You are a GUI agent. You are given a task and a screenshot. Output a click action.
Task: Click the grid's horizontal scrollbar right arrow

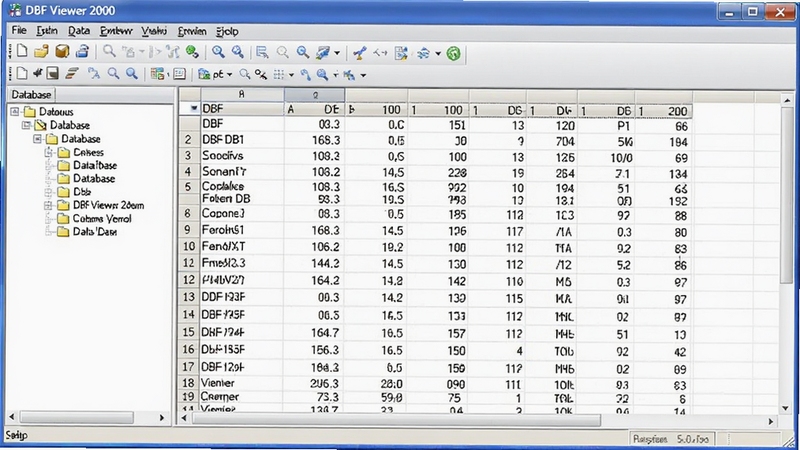tap(771, 421)
